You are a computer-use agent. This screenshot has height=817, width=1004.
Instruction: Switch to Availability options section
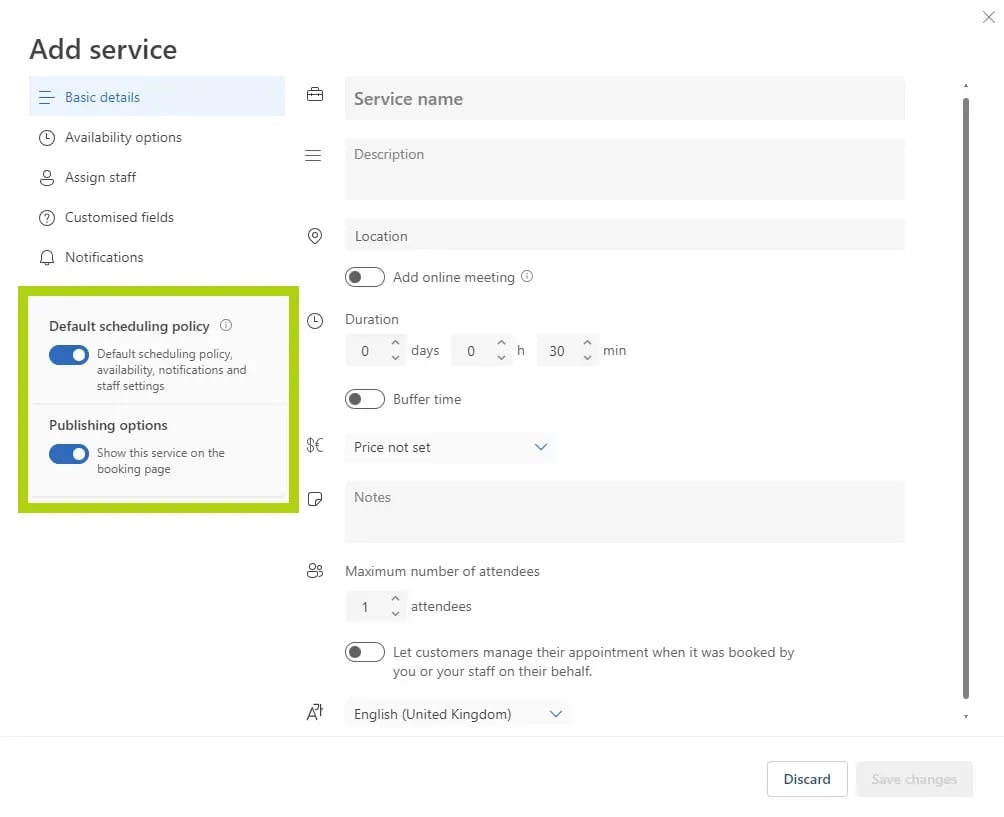pyautogui.click(x=122, y=137)
